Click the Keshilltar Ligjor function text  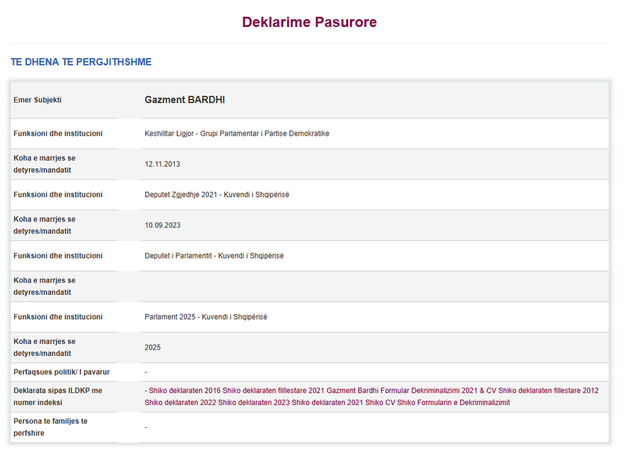point(237,133)
